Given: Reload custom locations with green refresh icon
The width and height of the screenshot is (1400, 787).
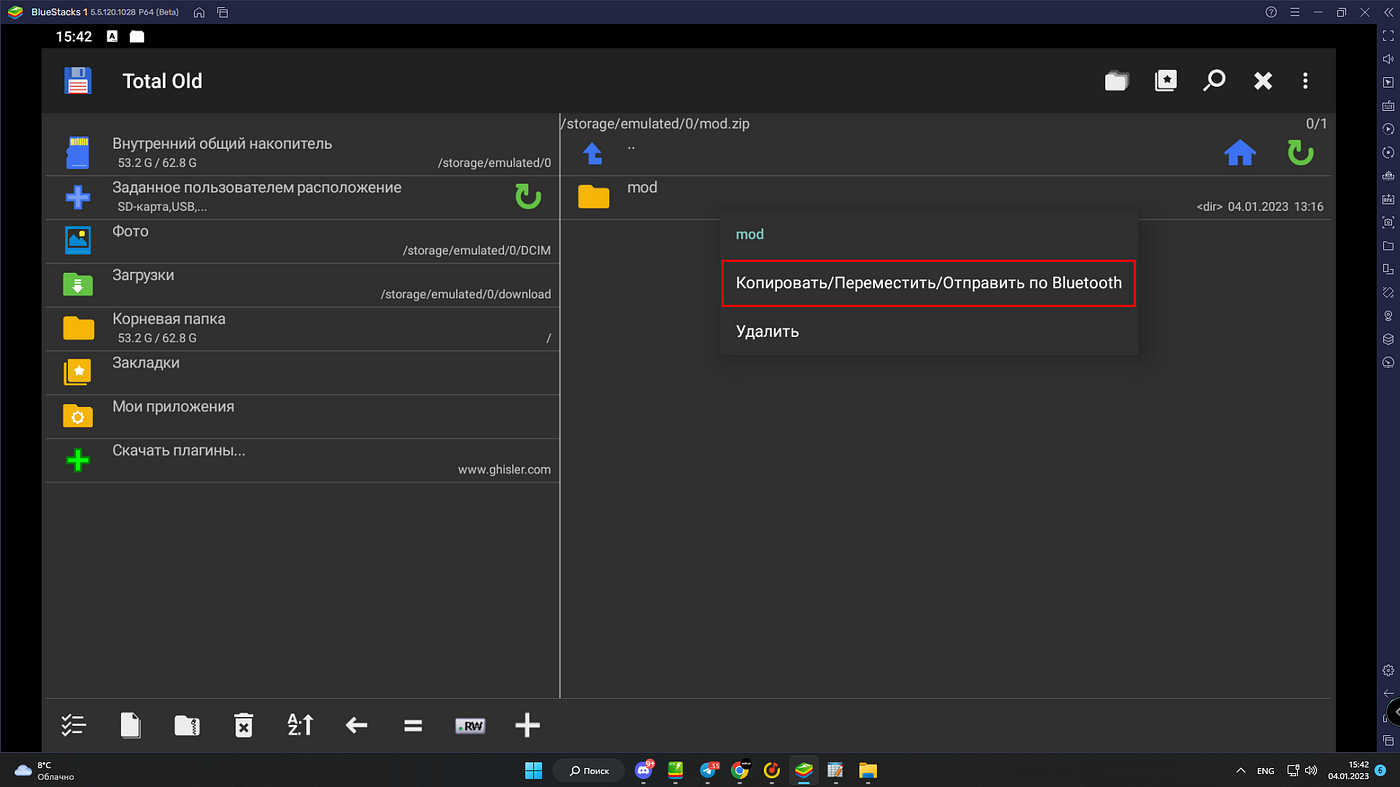Looking at the screenshot, I should tap(528, 197).
